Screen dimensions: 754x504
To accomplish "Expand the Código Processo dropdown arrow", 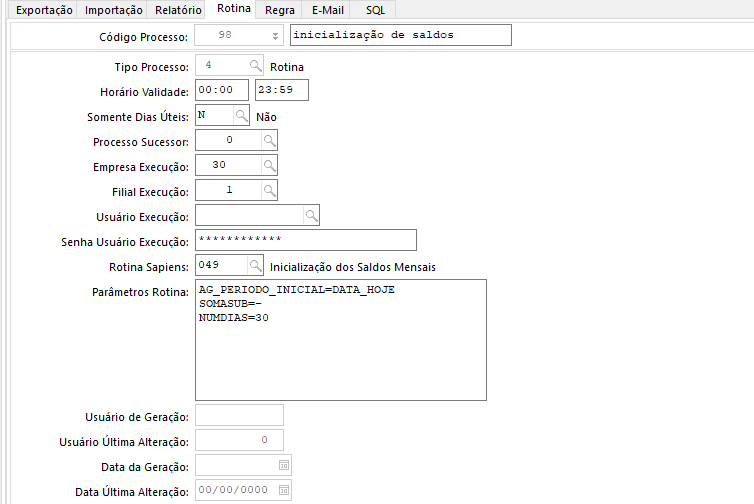I will (275, 36).
